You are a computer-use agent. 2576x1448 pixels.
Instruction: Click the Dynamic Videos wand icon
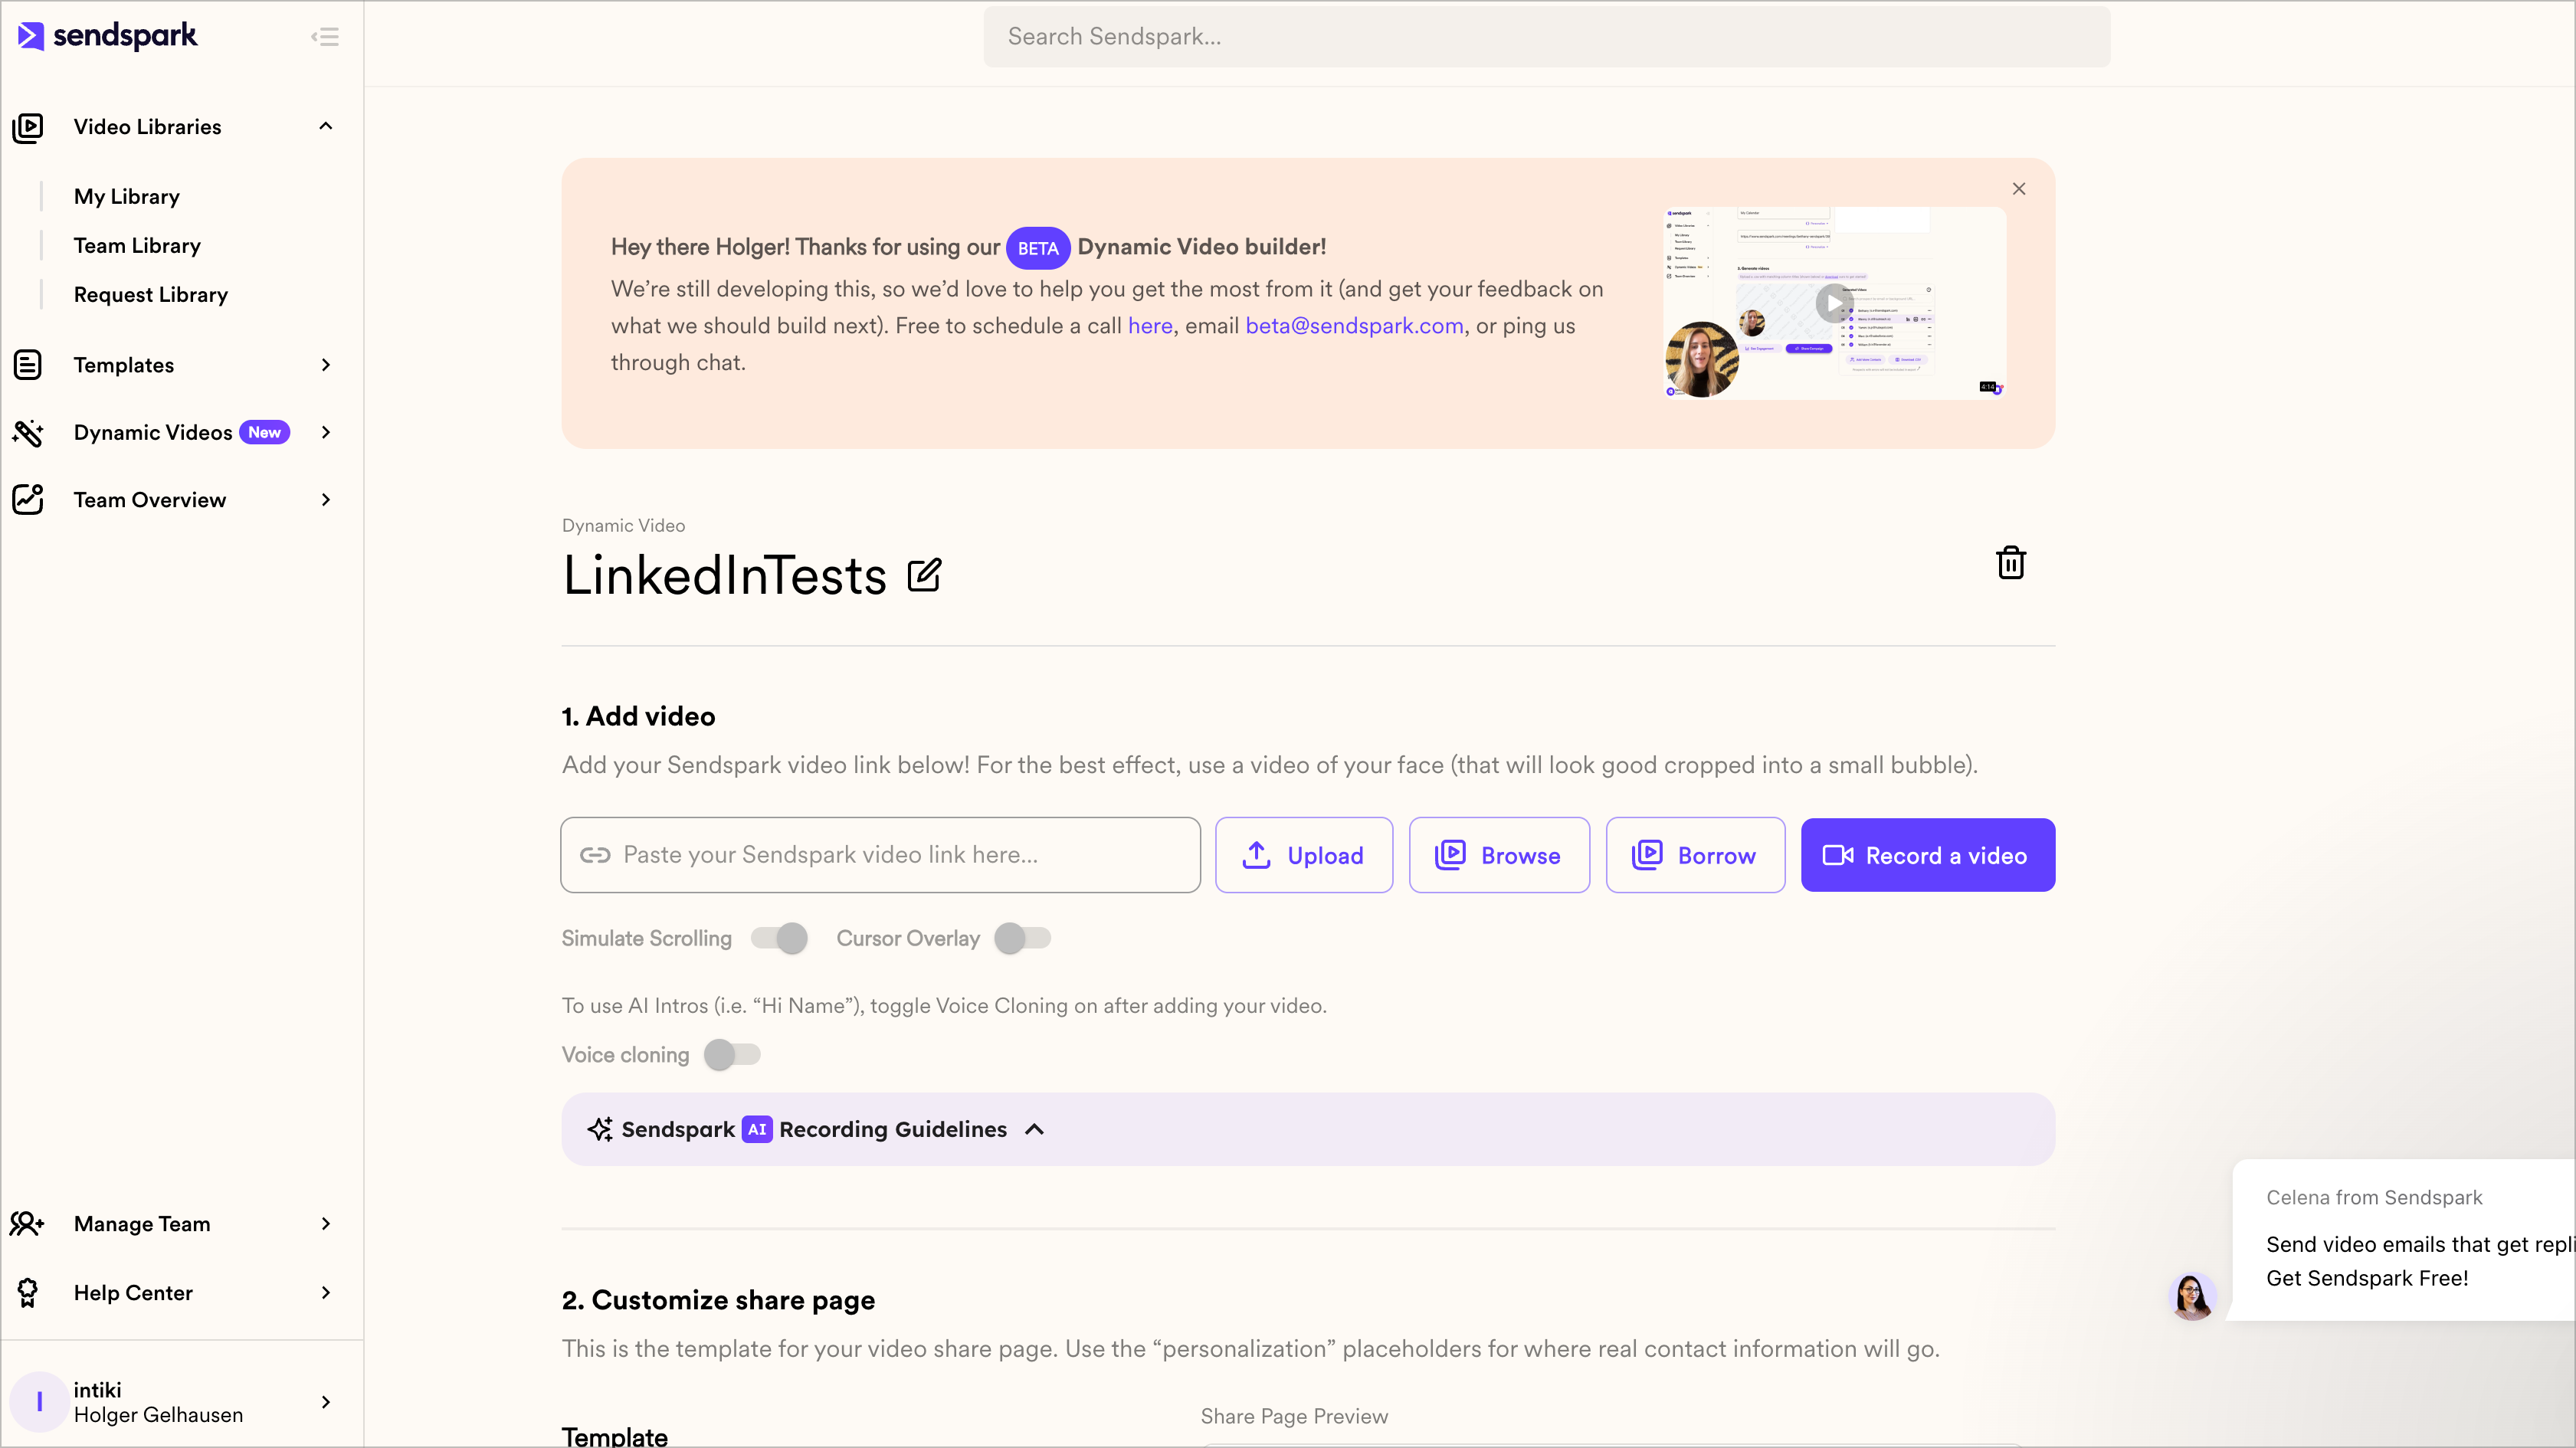point(28,433)
